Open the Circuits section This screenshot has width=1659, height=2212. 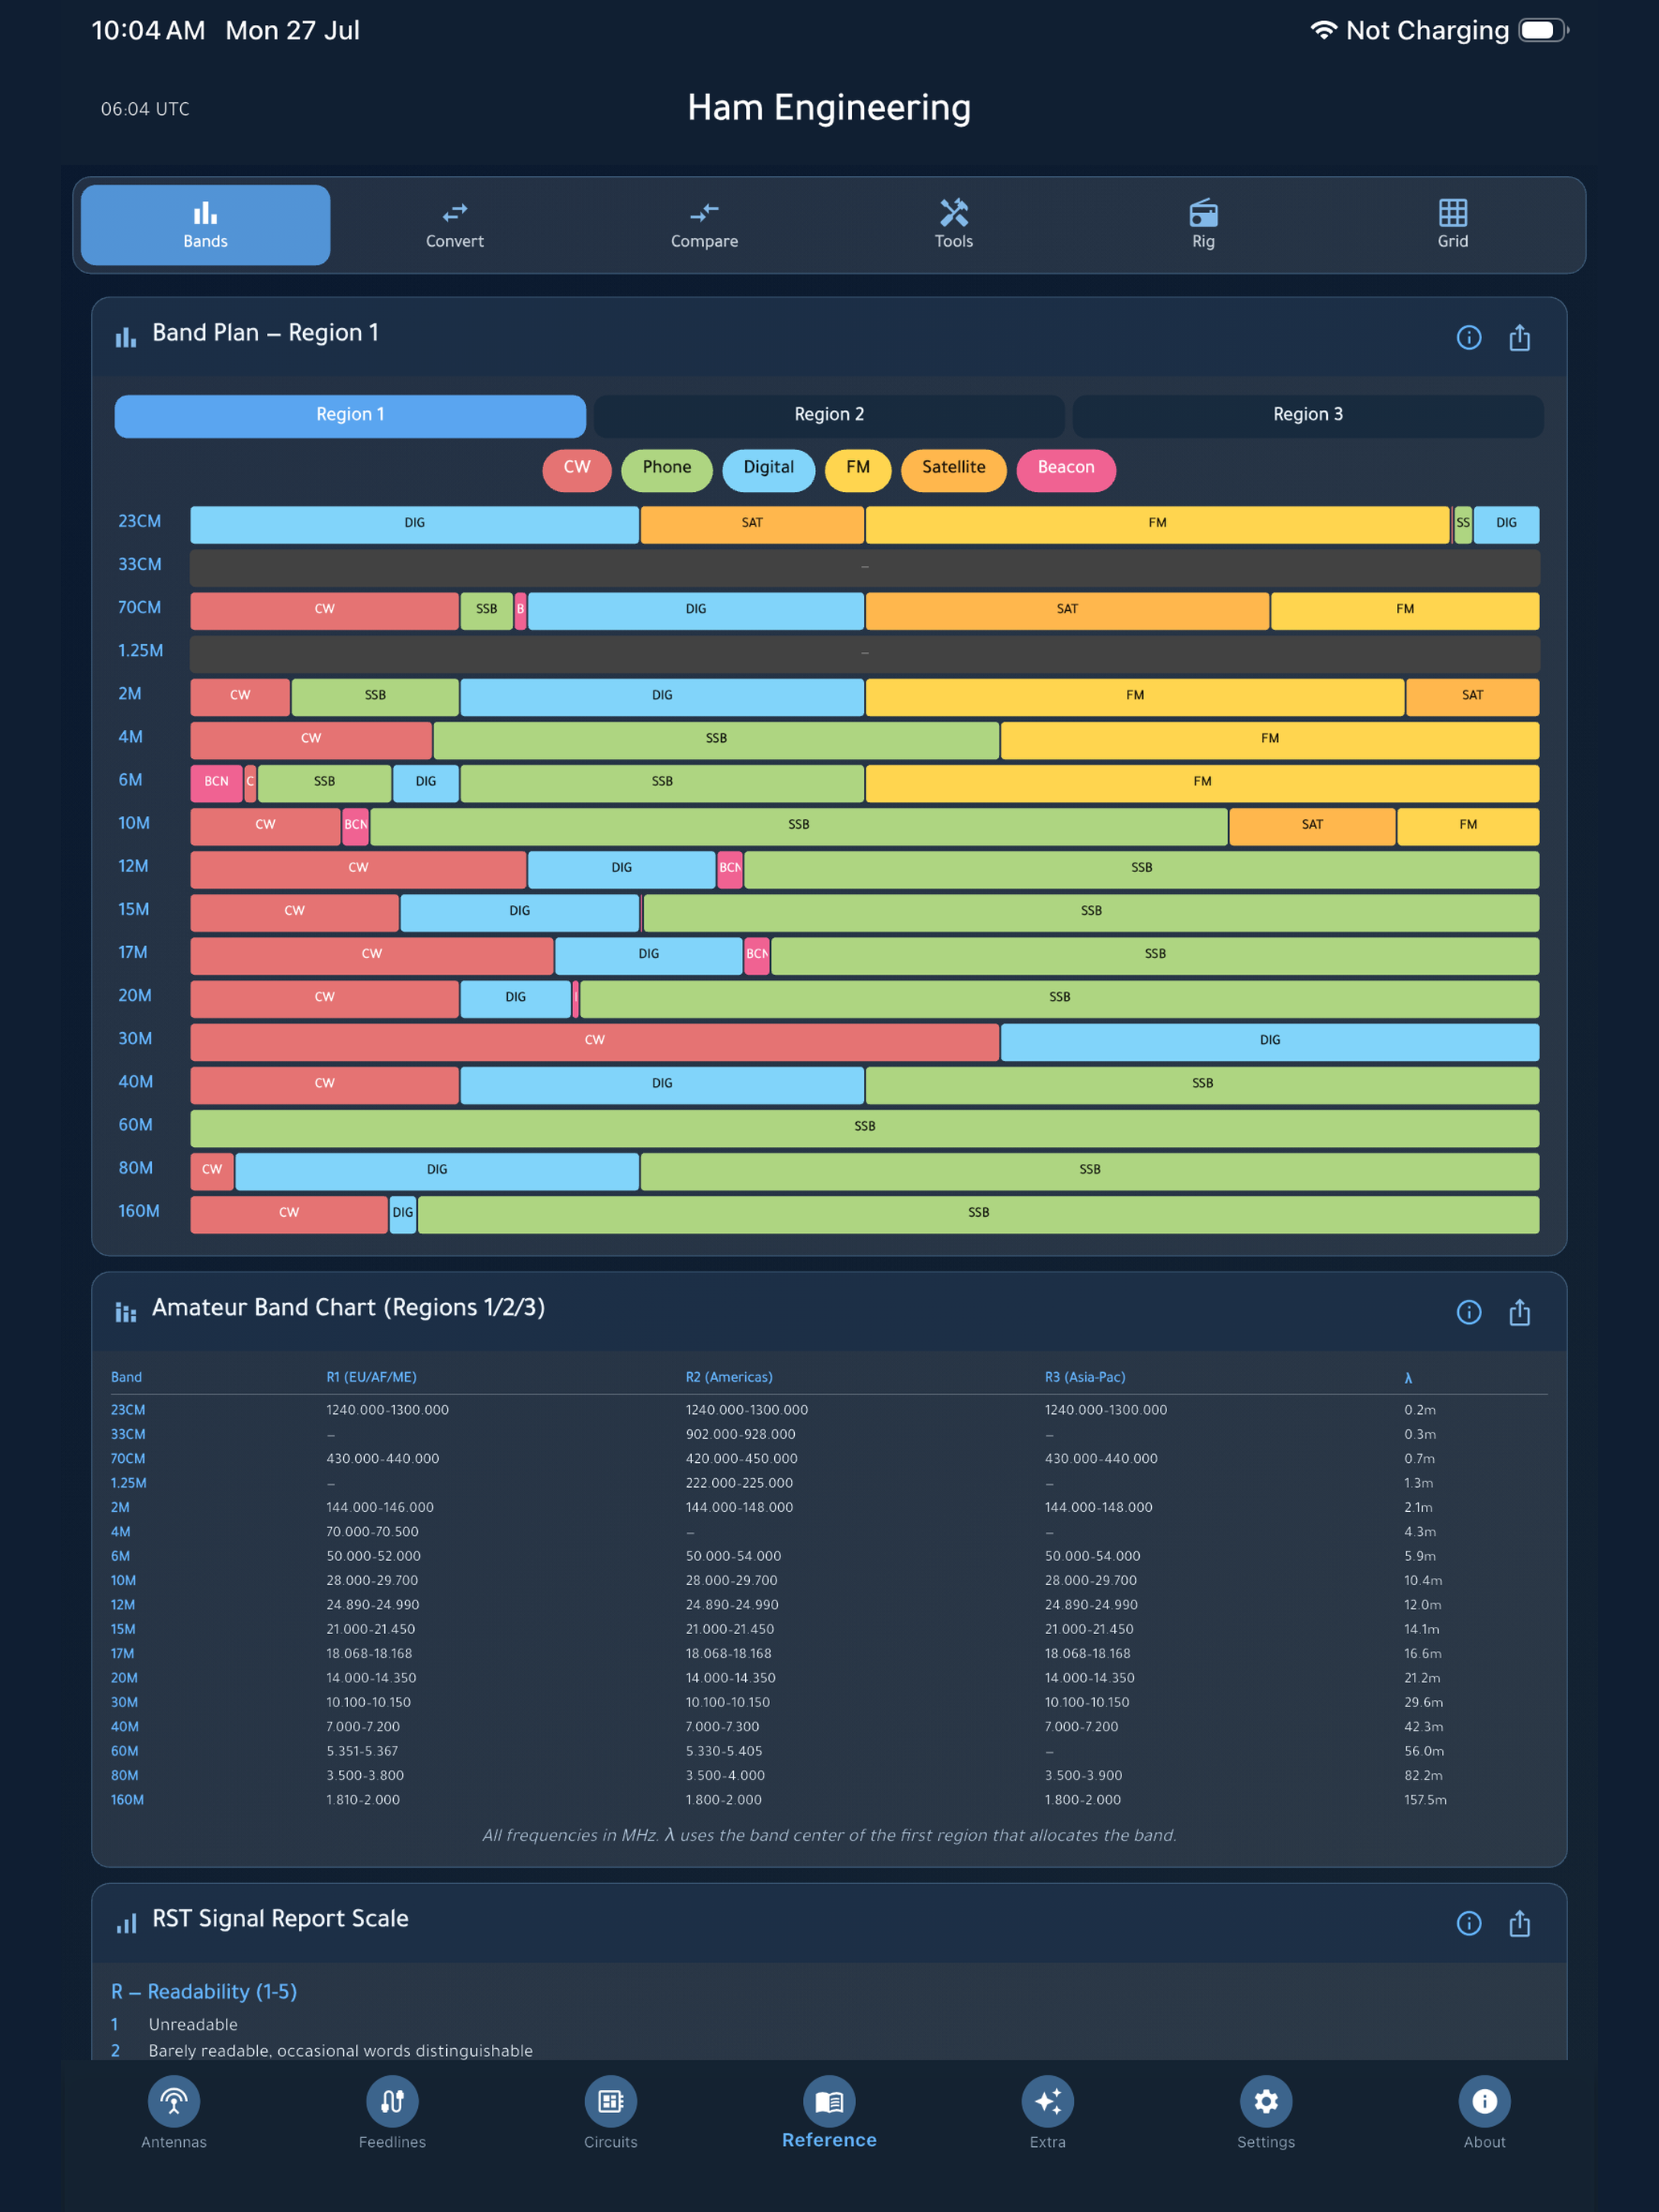(x=610, y=2113)
